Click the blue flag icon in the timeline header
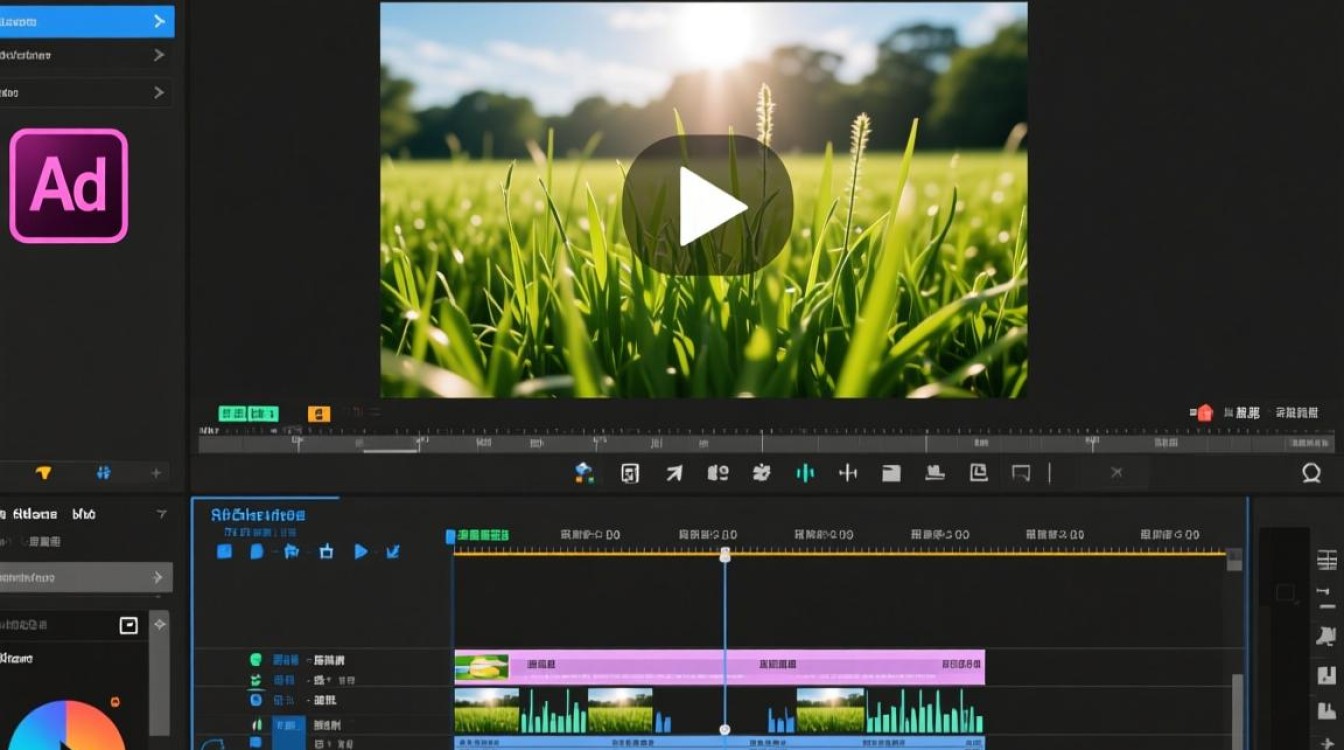The height and width of the screenshot is (750, 1344). [x=291, y=551]
